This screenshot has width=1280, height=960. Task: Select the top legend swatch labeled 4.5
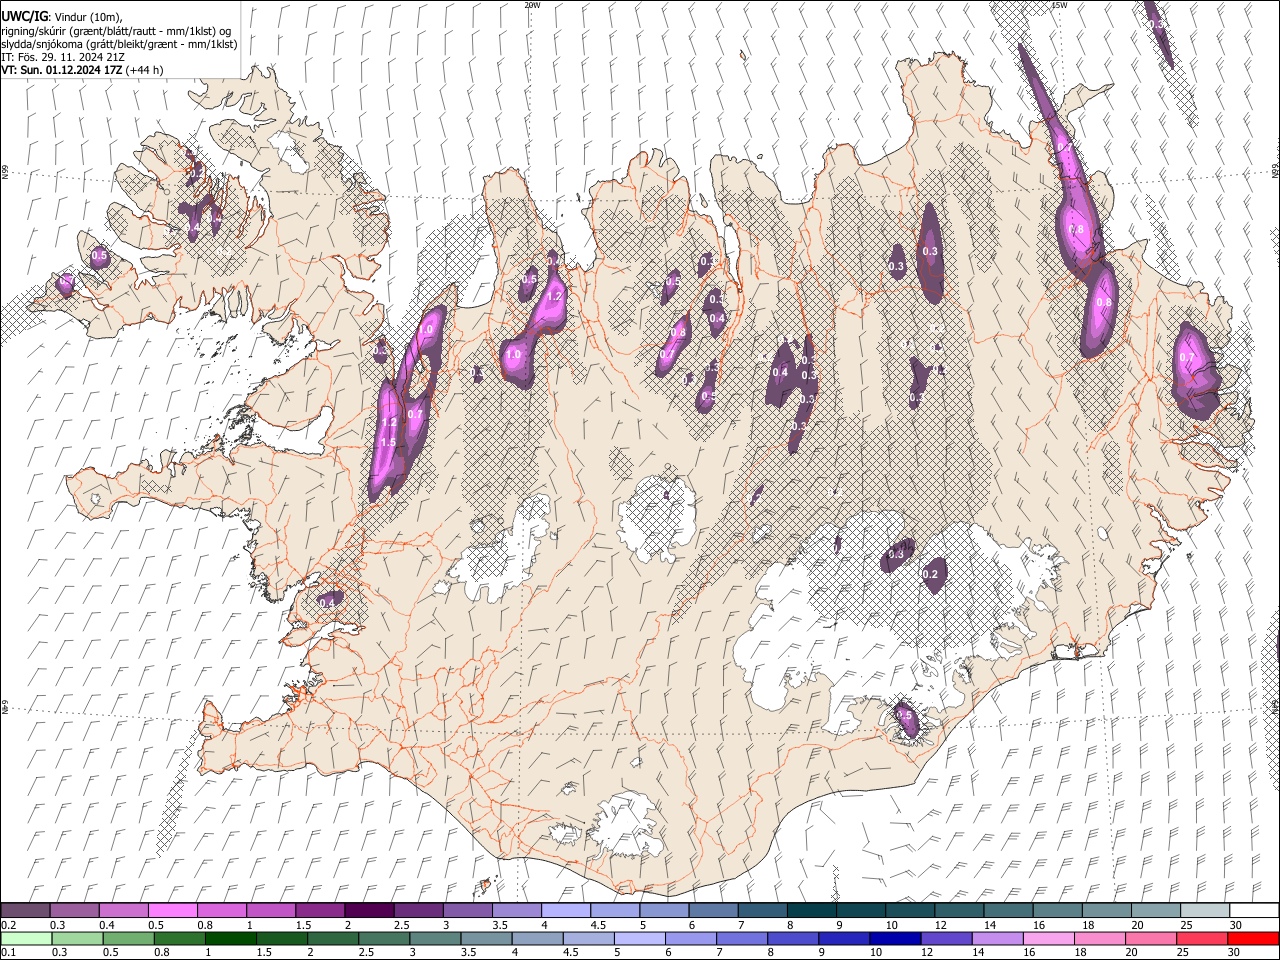coord(614,911)
